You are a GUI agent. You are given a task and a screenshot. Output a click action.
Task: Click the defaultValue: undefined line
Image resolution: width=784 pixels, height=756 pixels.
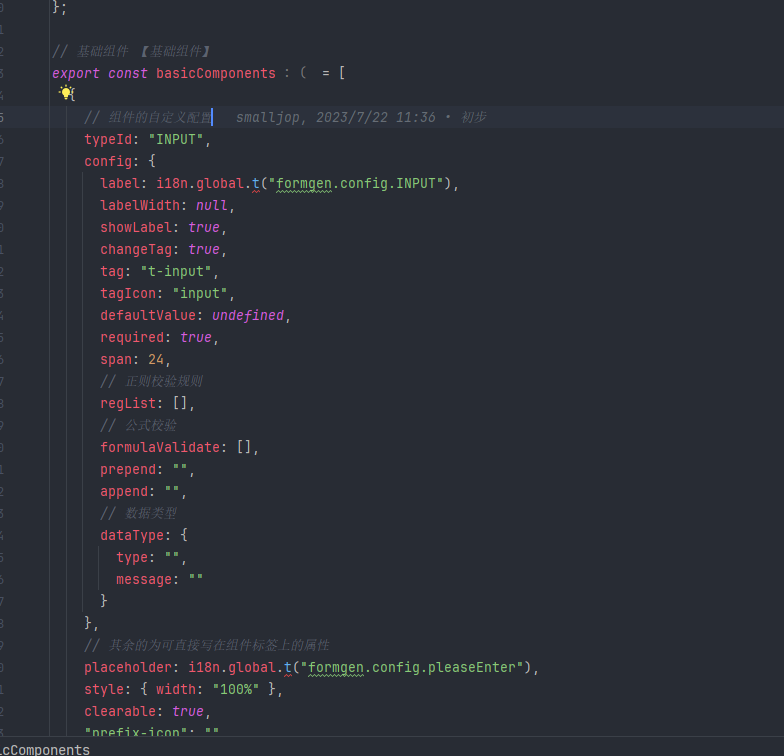[x=195, y=315]
